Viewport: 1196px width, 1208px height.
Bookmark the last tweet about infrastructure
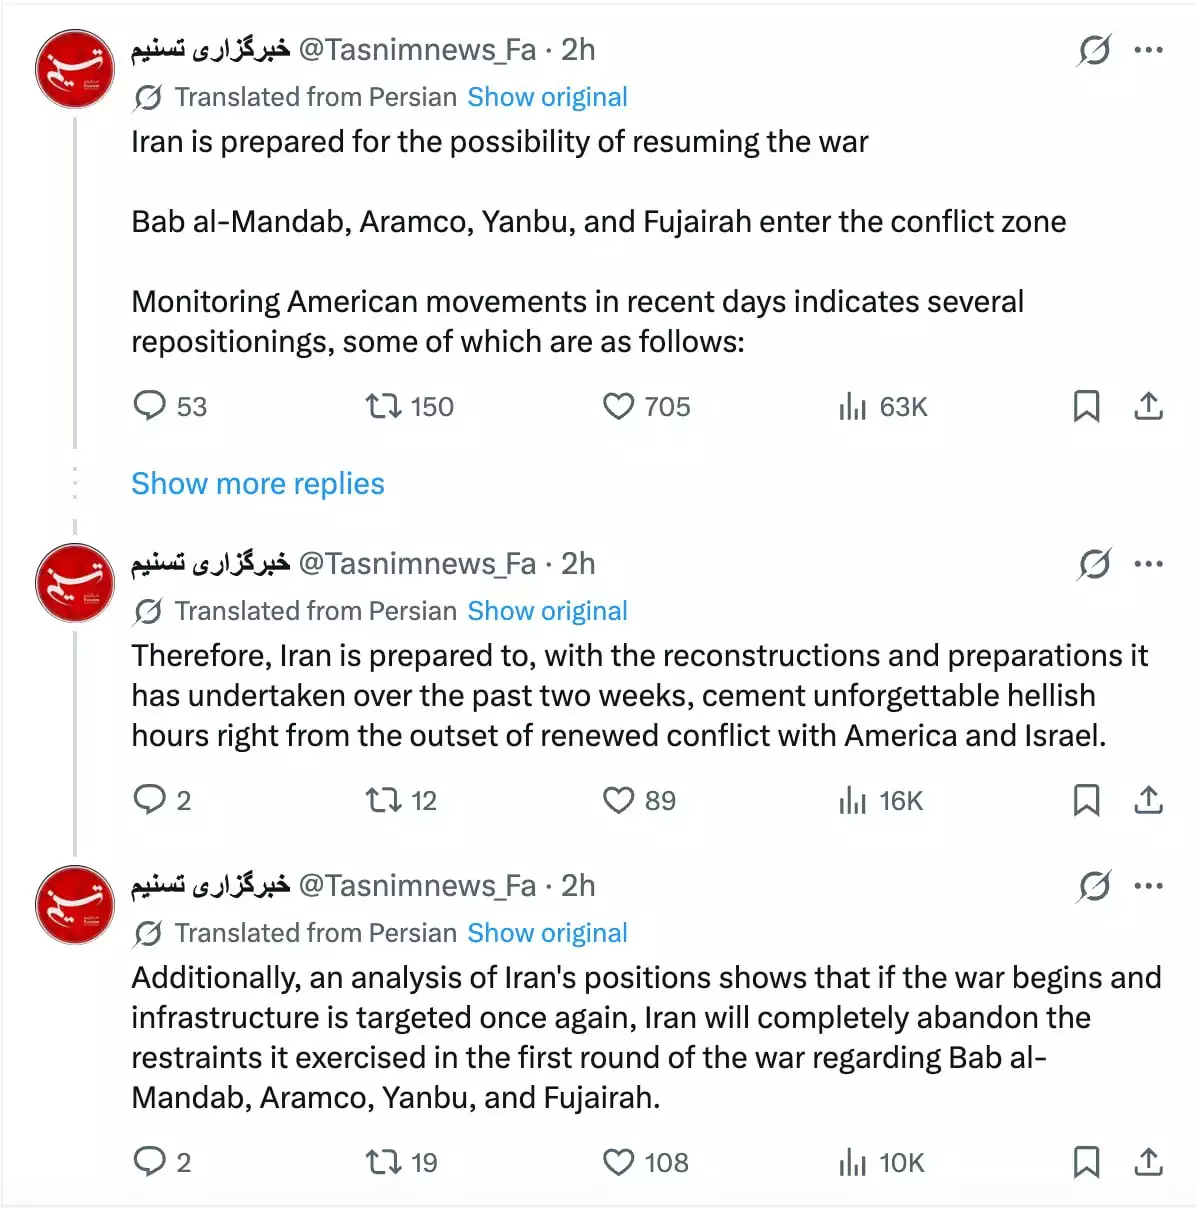[x=1086, y=1162]
